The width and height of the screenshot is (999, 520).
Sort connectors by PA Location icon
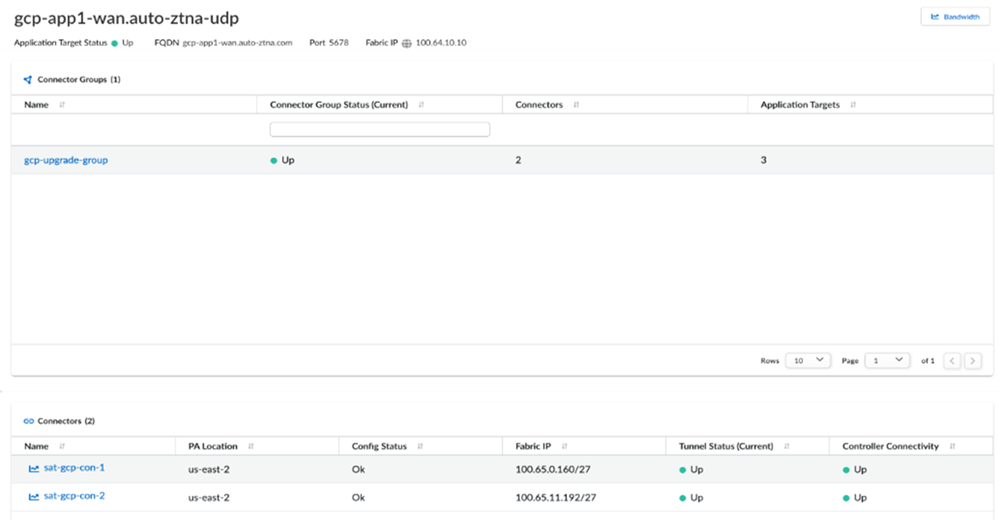[251, 446]
